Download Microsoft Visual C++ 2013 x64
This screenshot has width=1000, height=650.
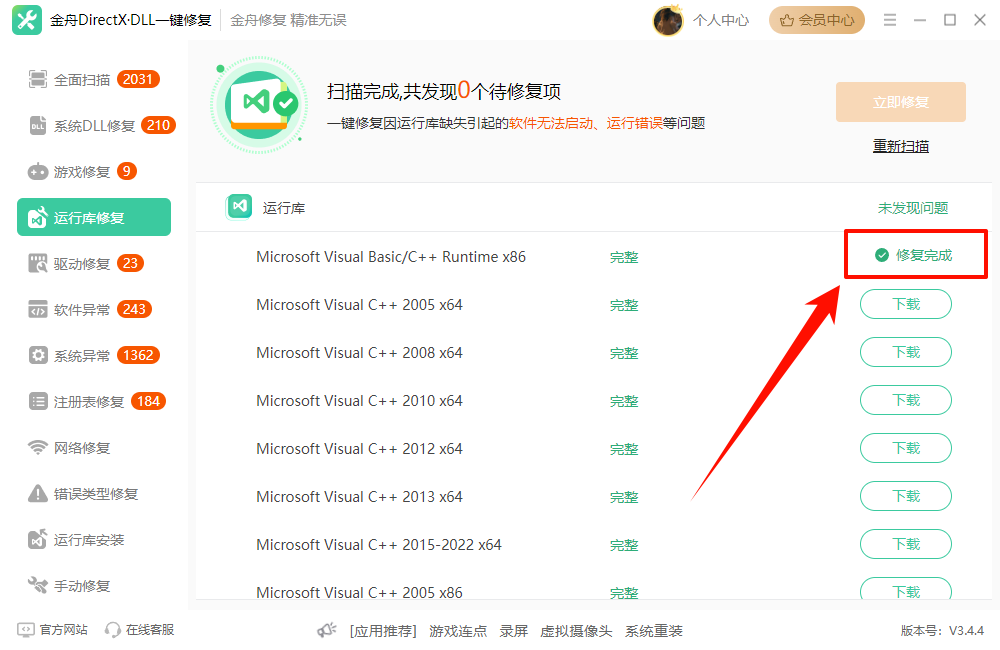(906, 496)
